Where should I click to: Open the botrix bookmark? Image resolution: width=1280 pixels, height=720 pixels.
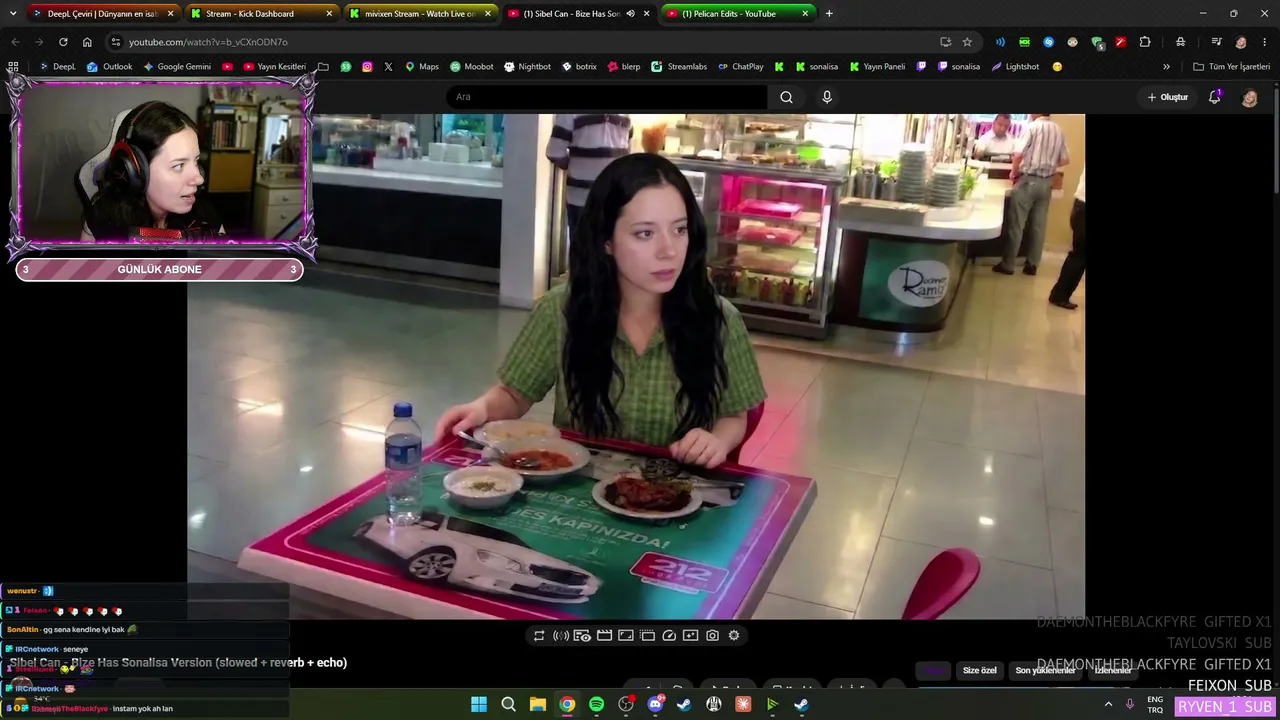579,67
